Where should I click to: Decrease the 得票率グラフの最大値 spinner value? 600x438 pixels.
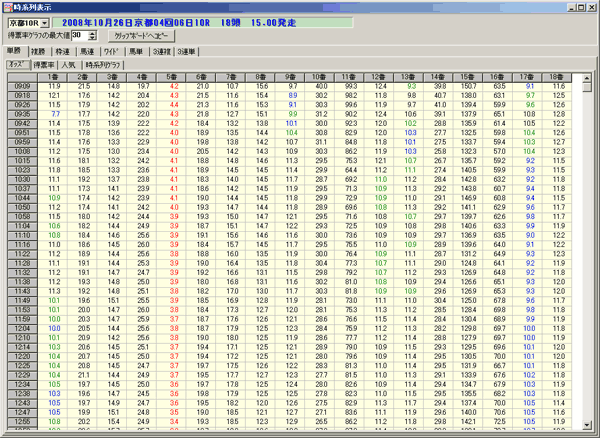[92, 38]
